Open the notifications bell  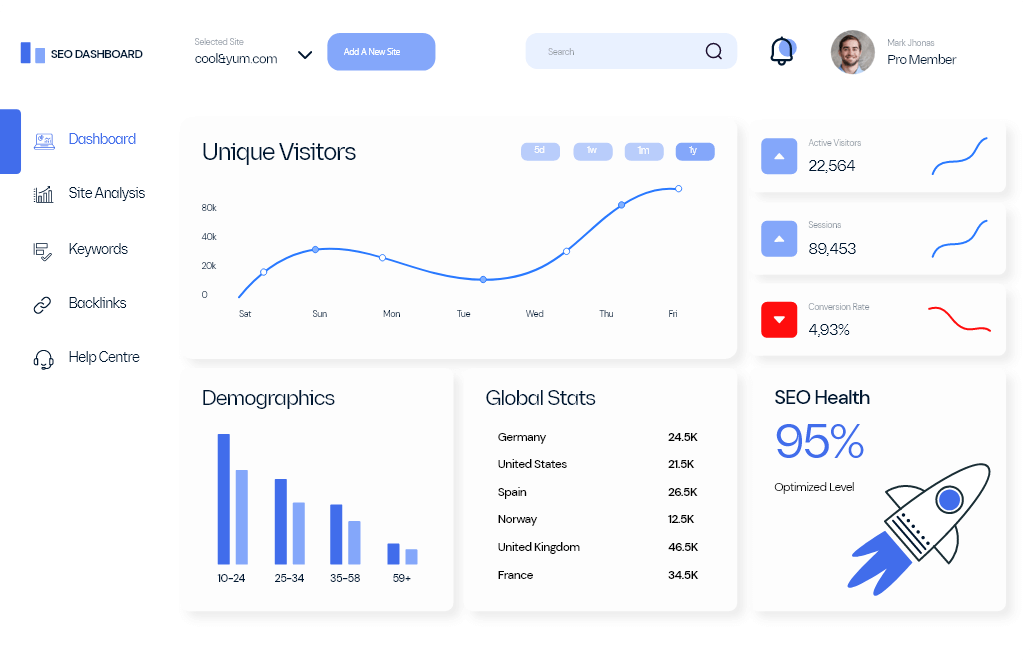(782, 51)
